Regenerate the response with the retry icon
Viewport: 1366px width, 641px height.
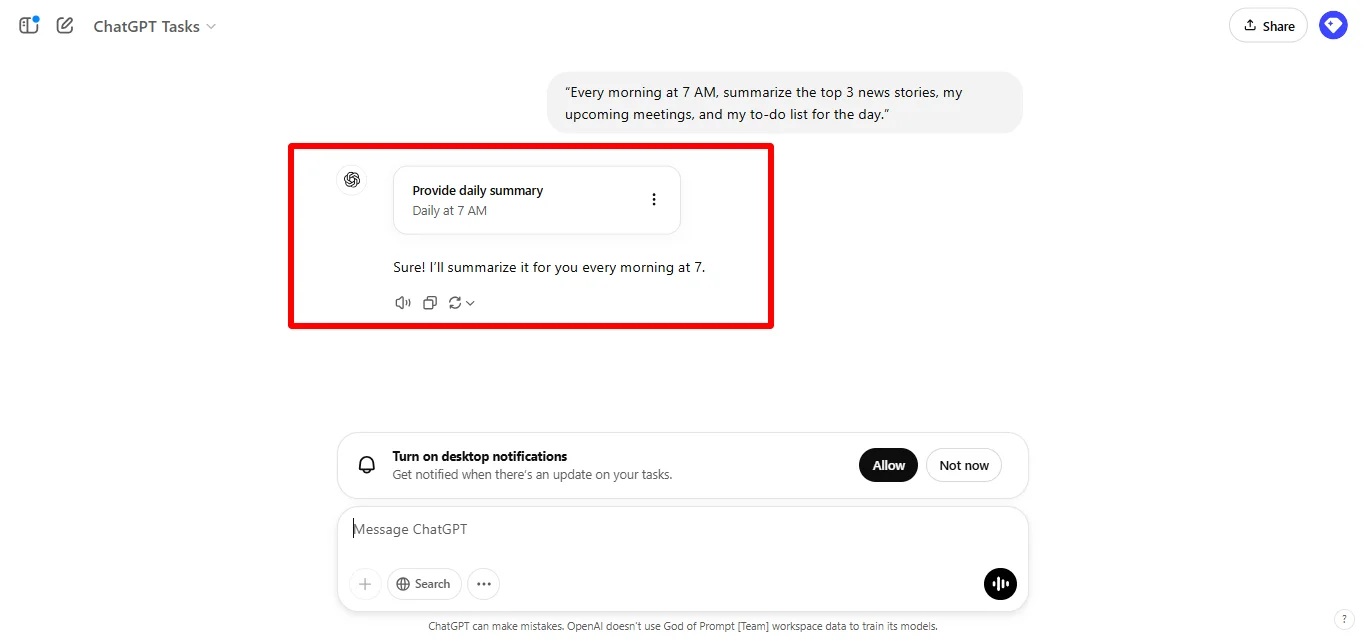pos(456,302)
